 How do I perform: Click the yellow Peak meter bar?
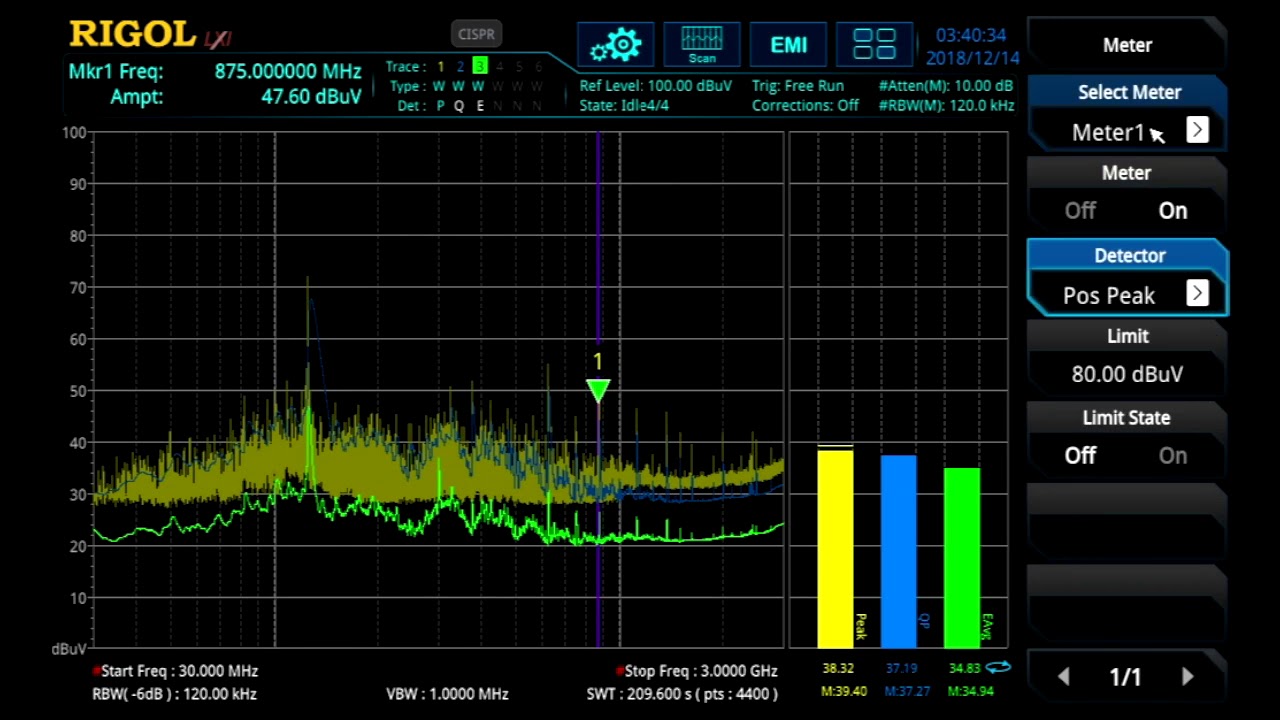pos(835,548)
